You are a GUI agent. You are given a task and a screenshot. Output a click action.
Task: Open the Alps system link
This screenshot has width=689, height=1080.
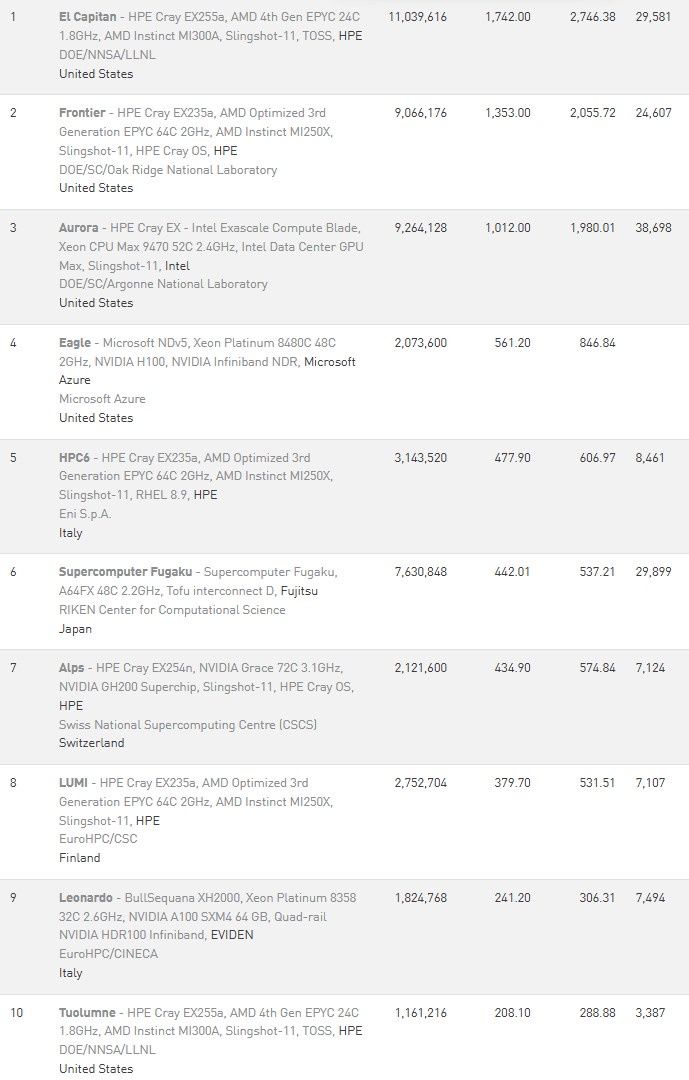click(72, 668)
